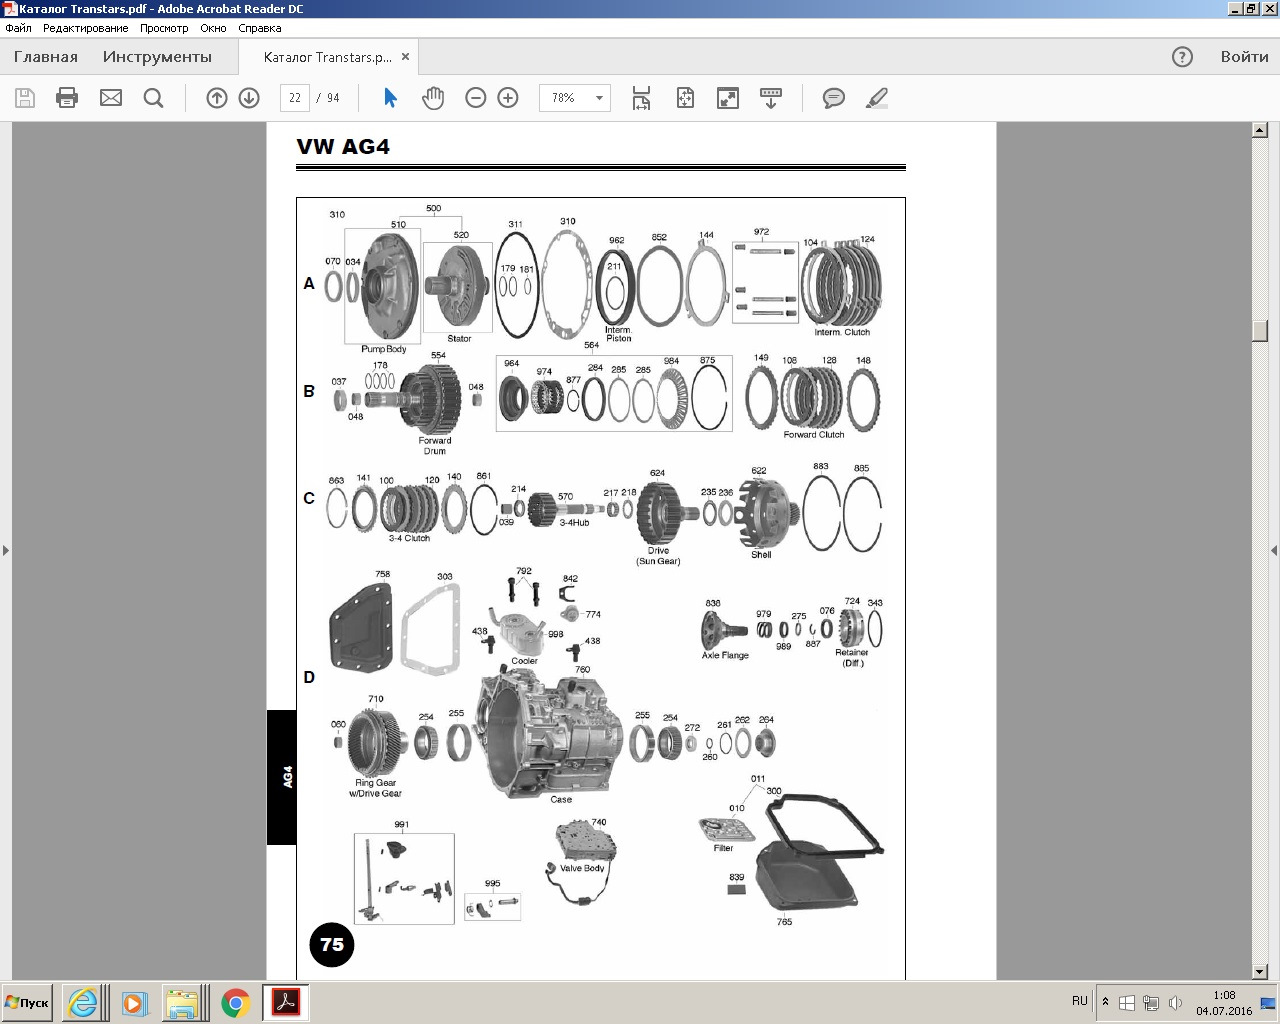Click the Войти sign-in button
The image size is (1280, 1024).
1244,57
